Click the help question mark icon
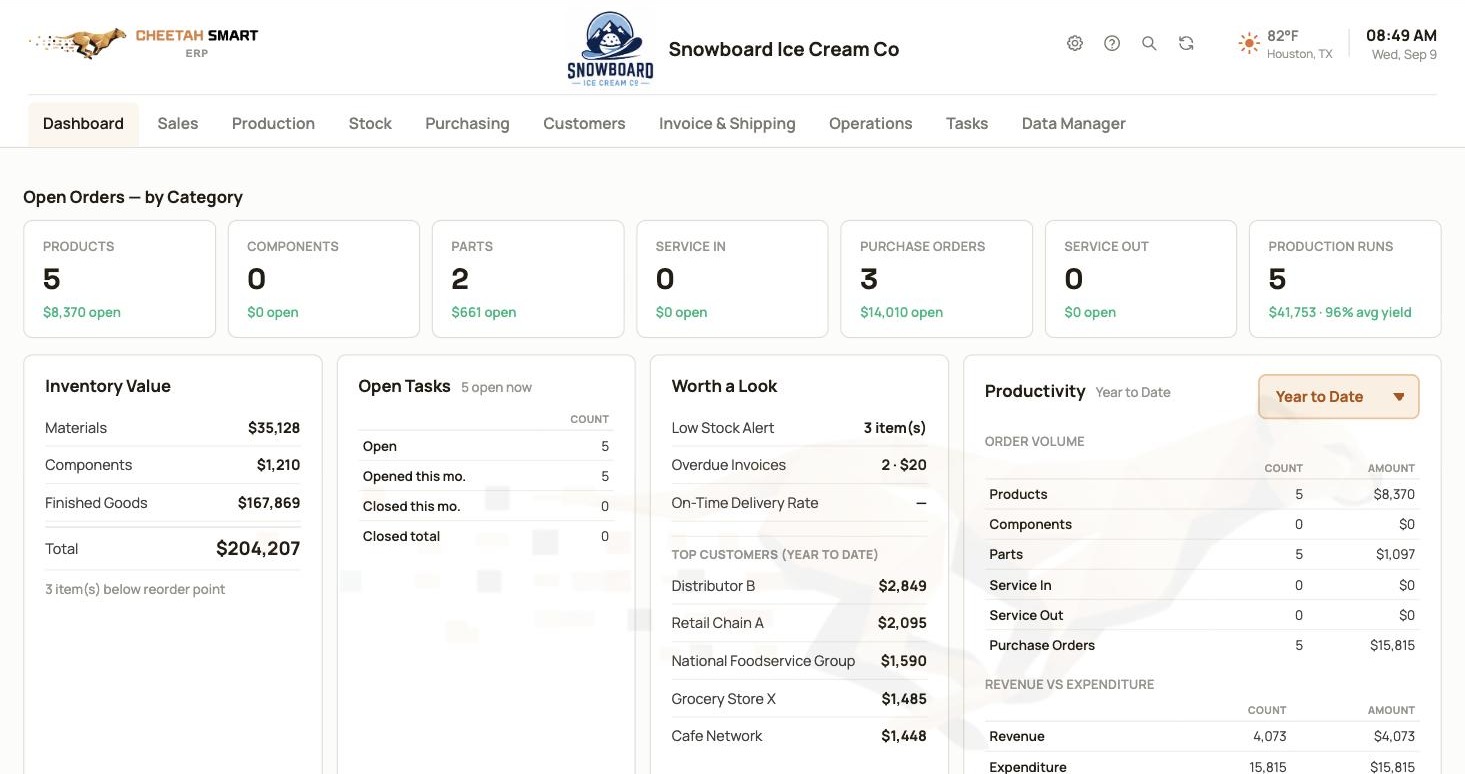 tap(1112, 43)
